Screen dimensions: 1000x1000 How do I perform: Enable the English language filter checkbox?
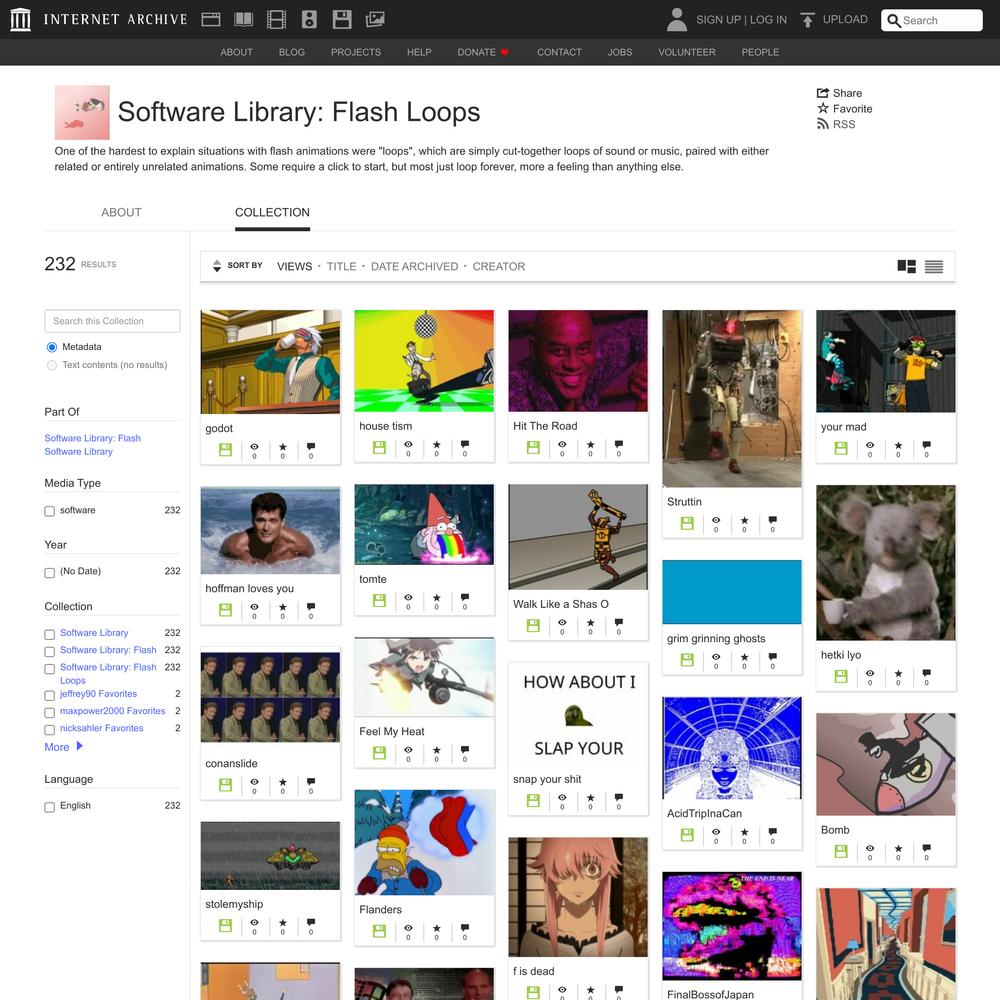tap(50, 807)
